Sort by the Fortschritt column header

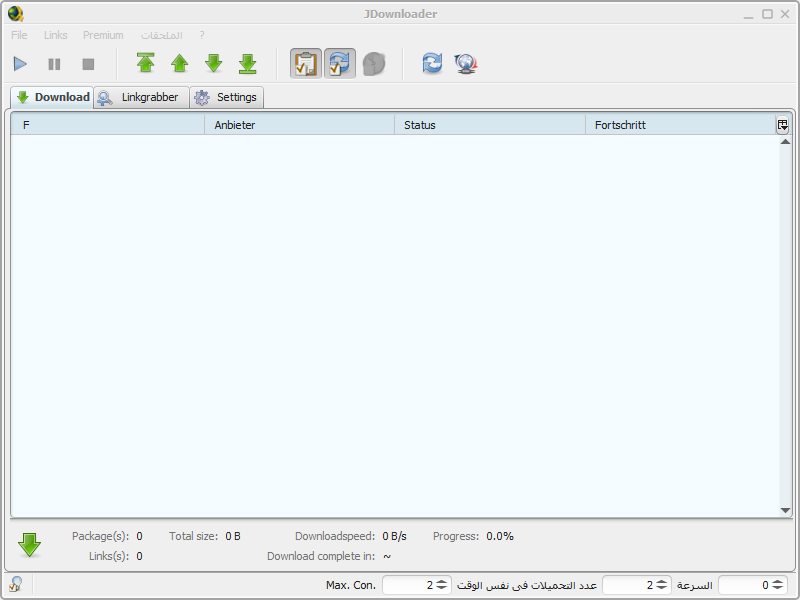pyautogui.click(x=680, y=124)
